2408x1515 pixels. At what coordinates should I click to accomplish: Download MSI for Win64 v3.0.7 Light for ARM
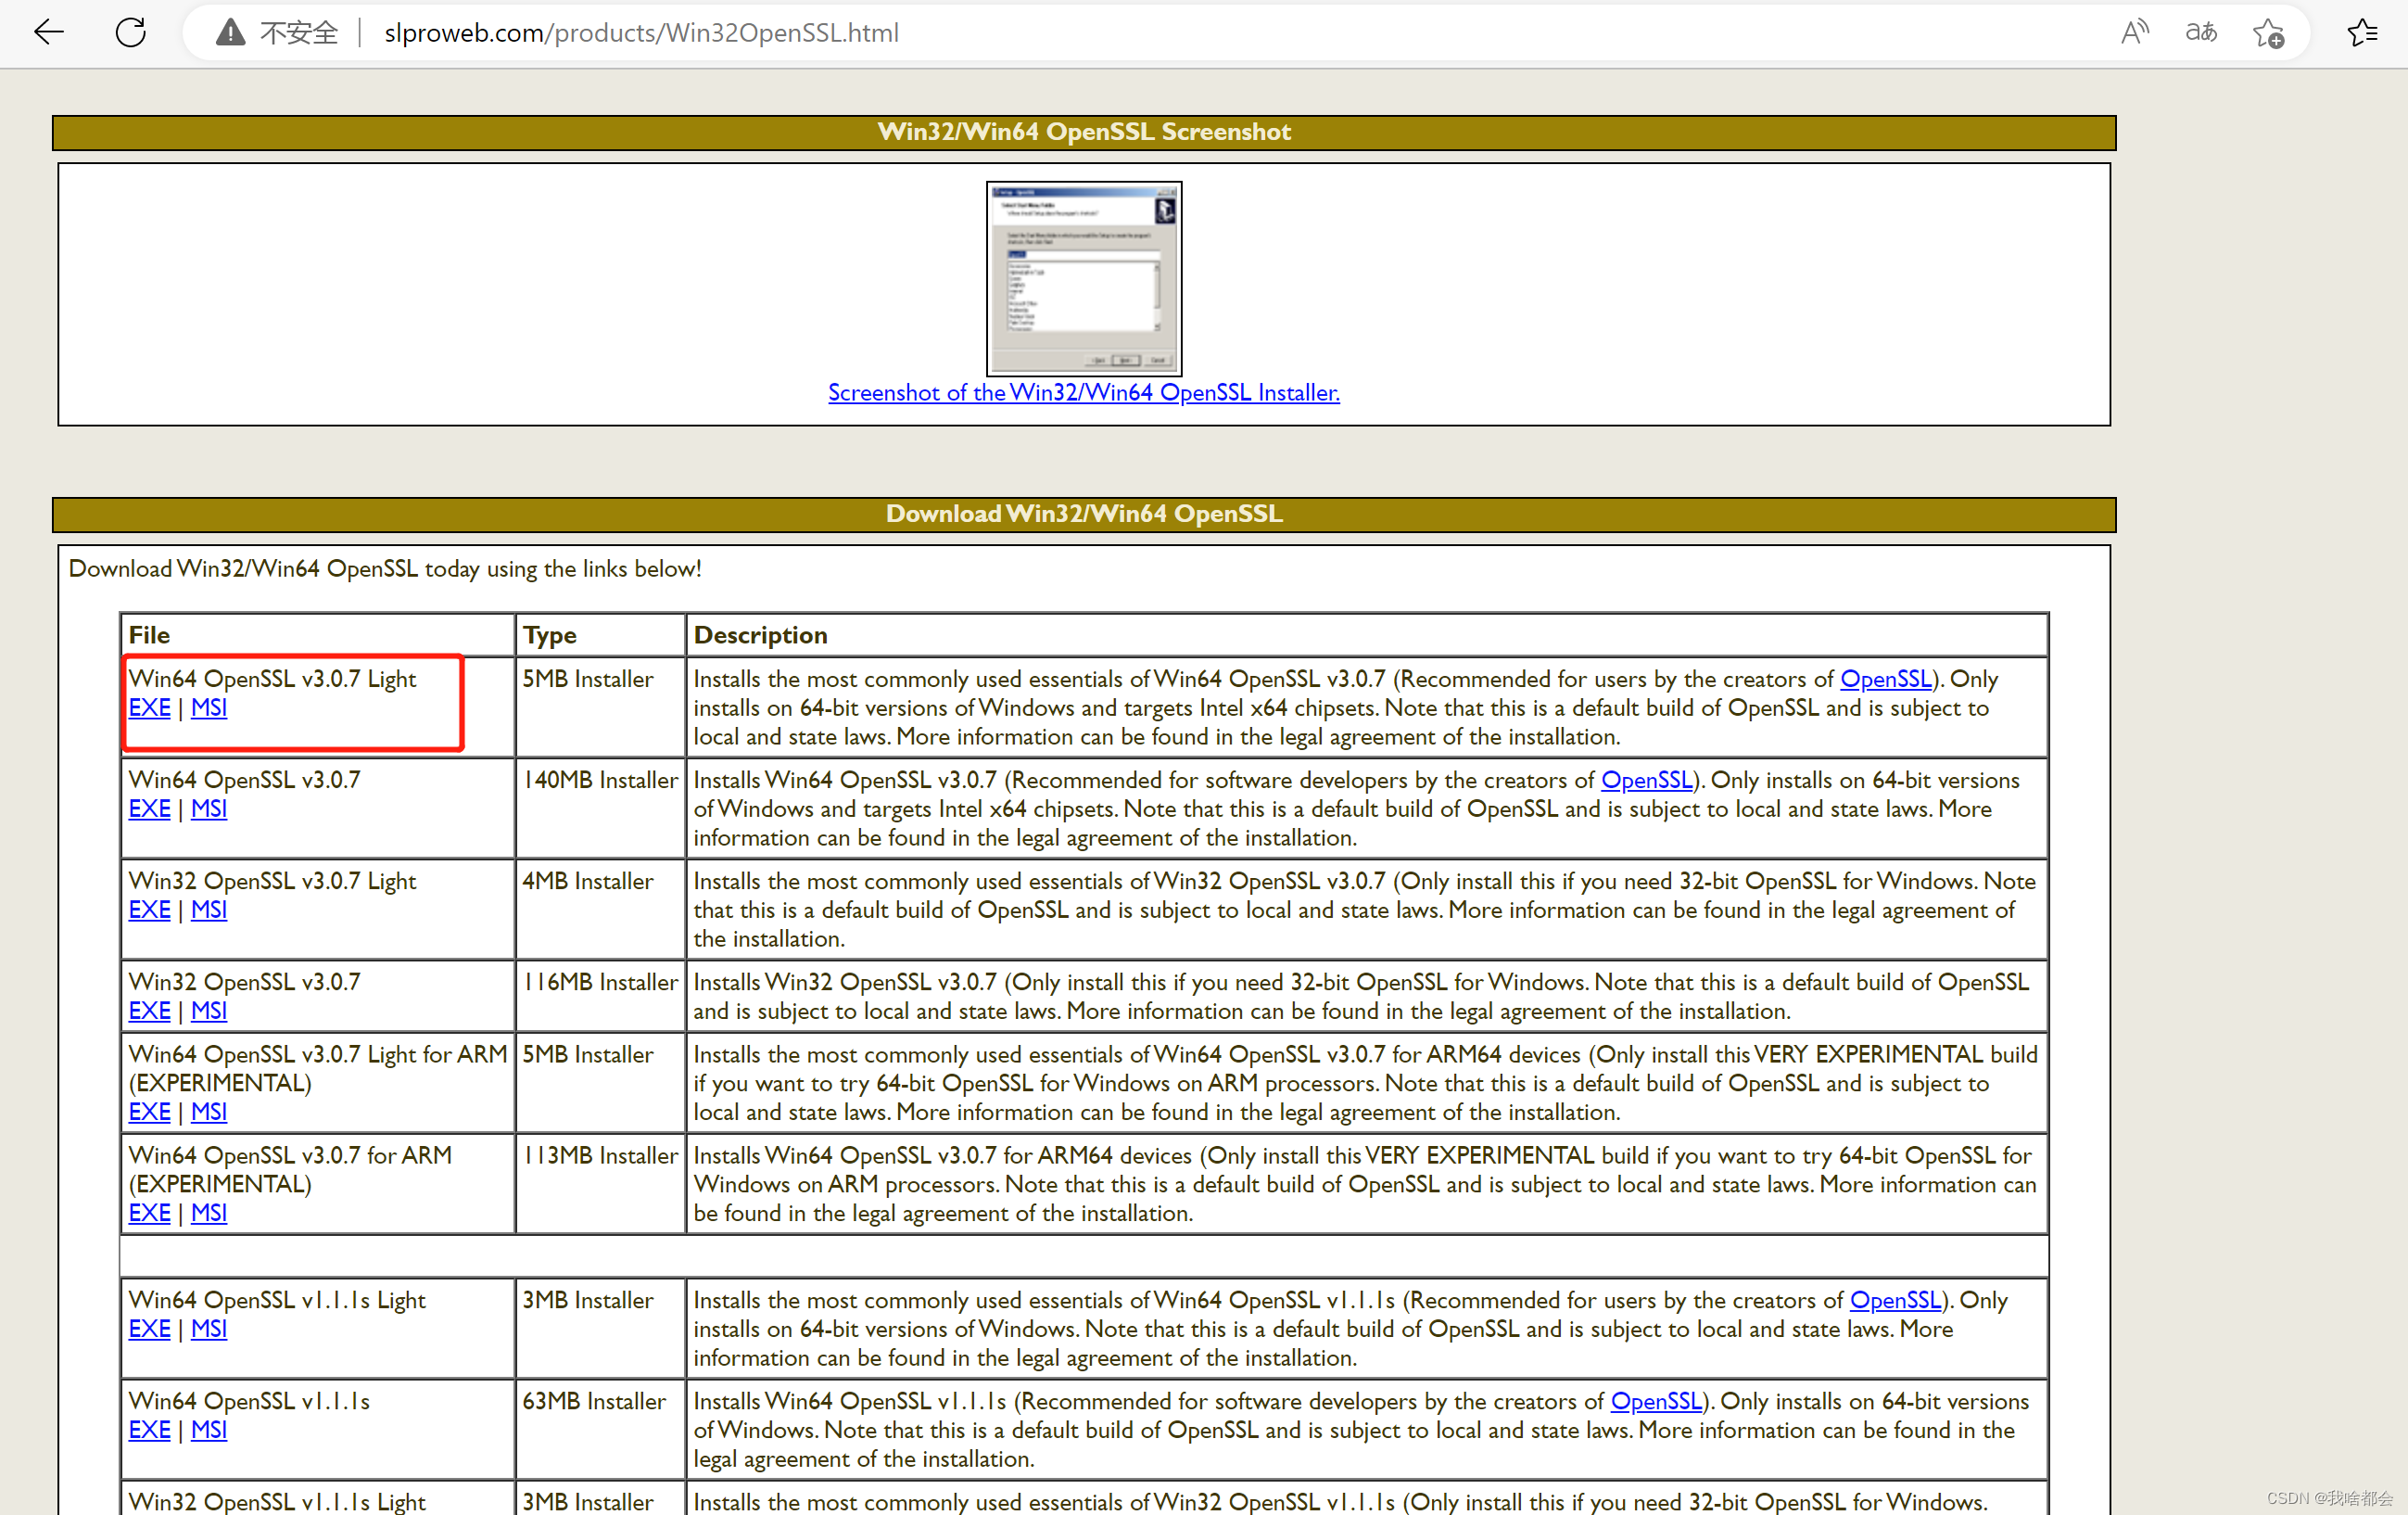click(x=209, y=1111)
